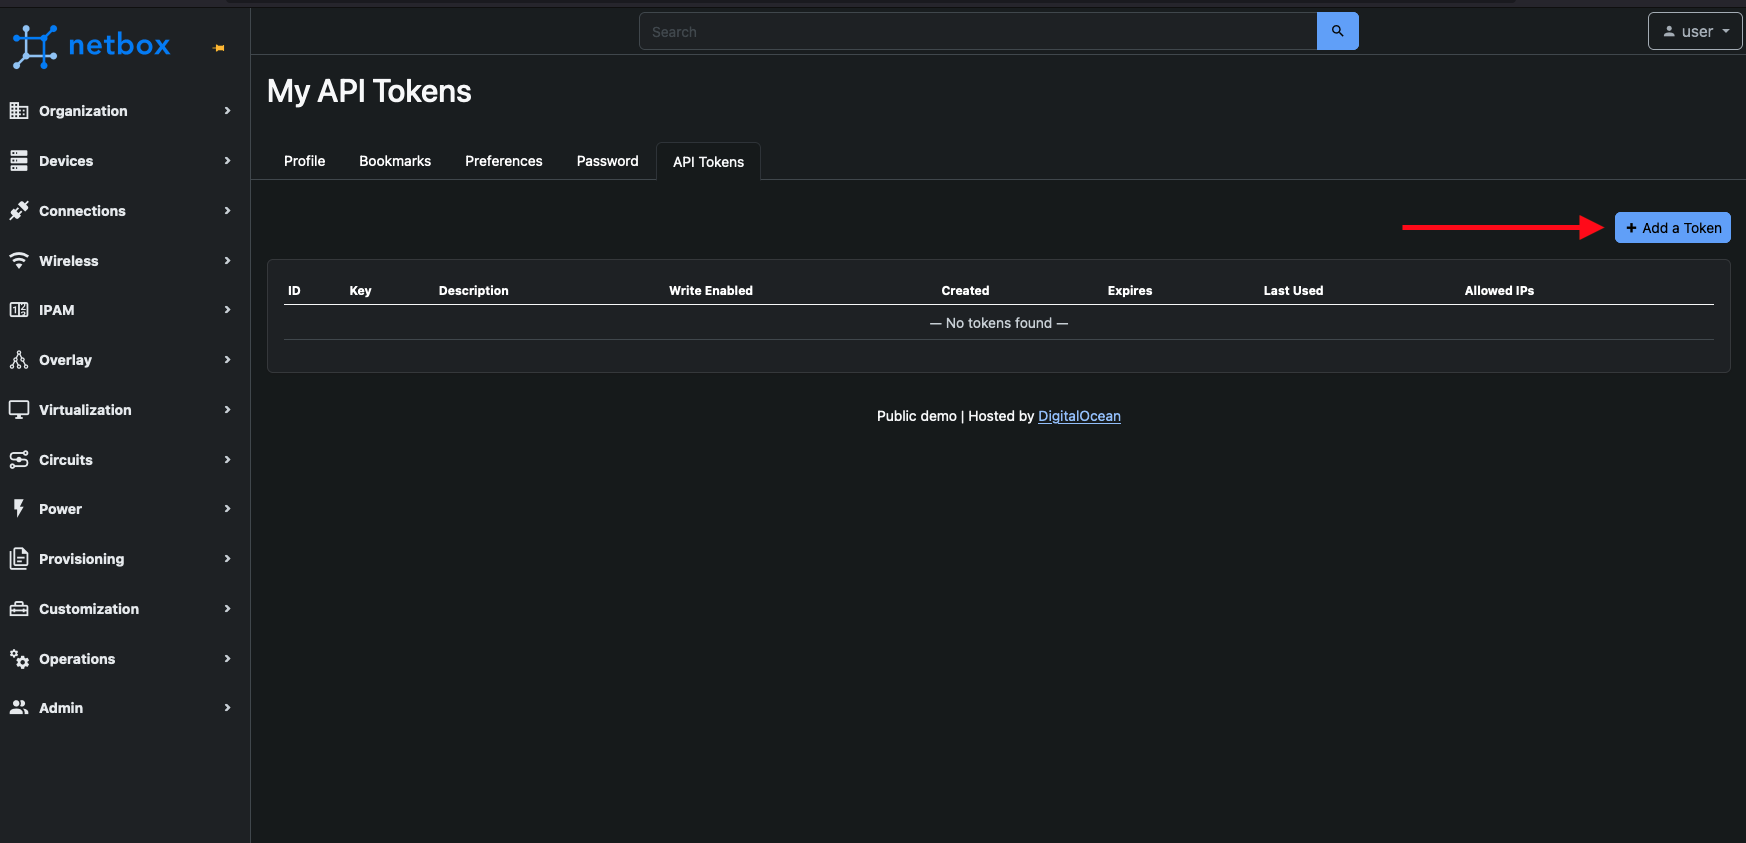
Task: Click the Key column header
Action: [360, 291]
